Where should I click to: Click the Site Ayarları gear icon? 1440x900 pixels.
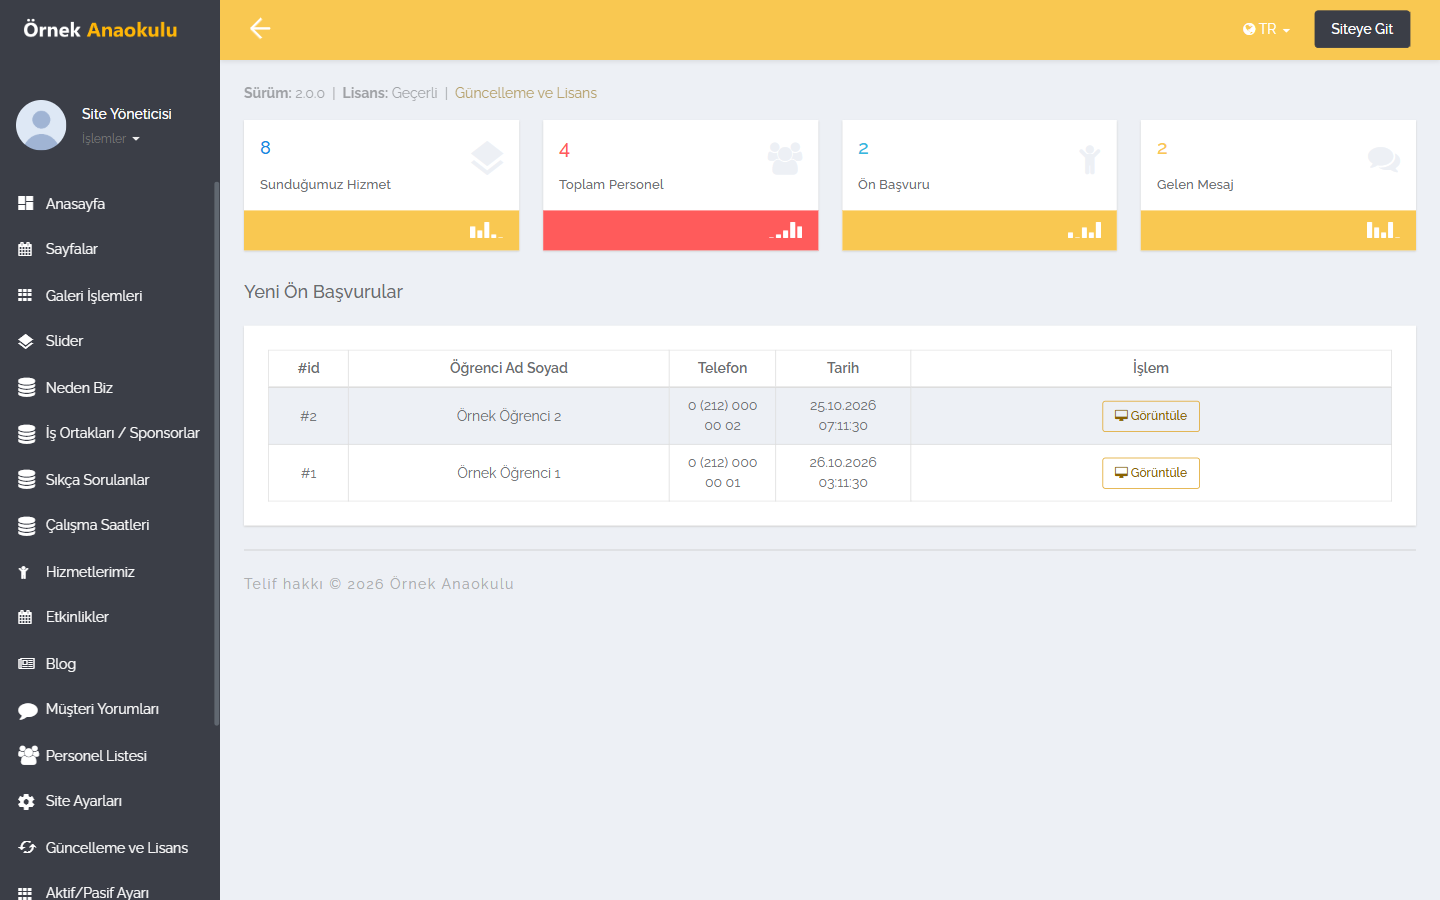26,802
